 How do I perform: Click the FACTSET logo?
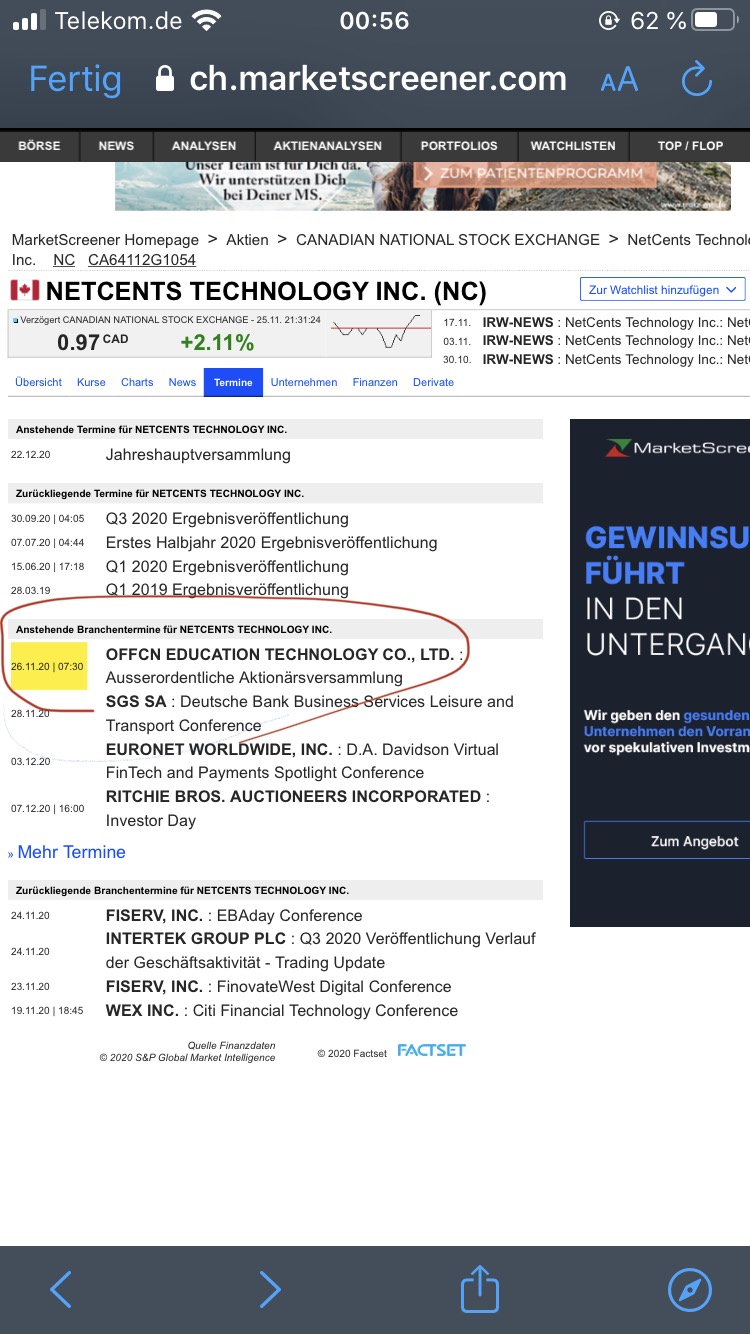[x=431, y=1050]
